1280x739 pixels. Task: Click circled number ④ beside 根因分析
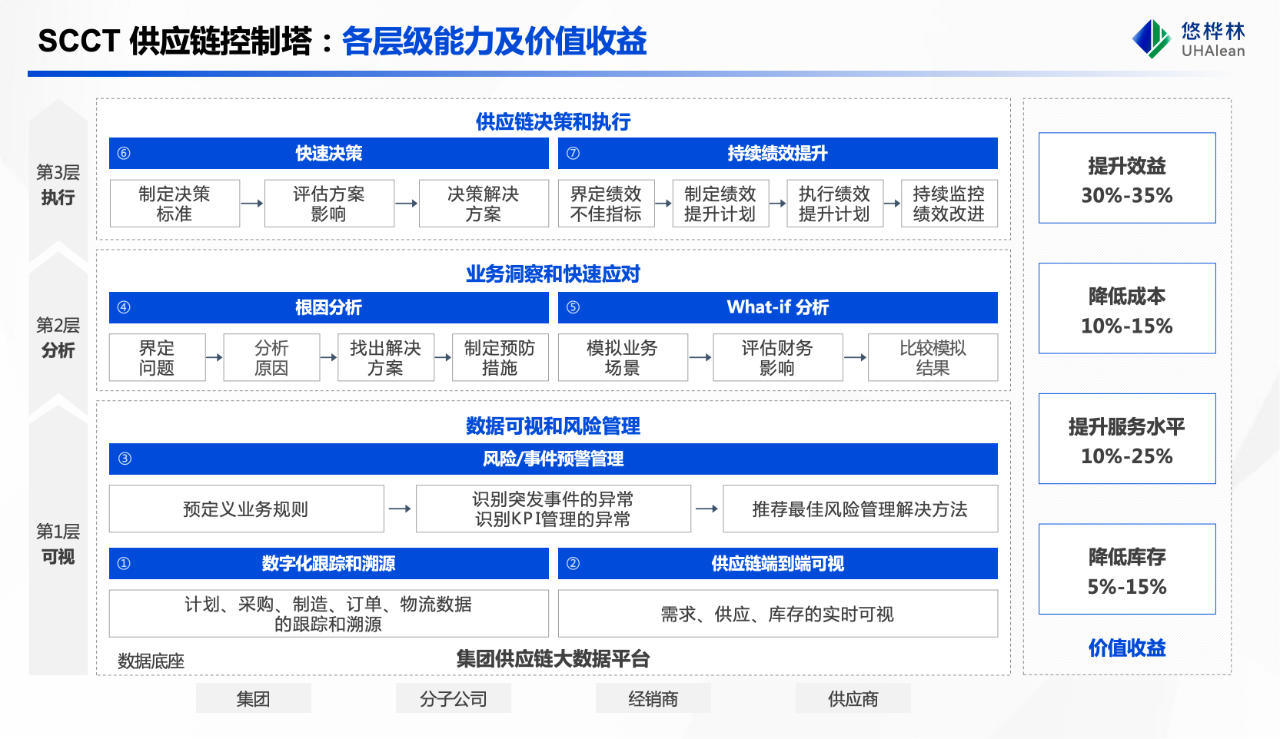(124, 308)
